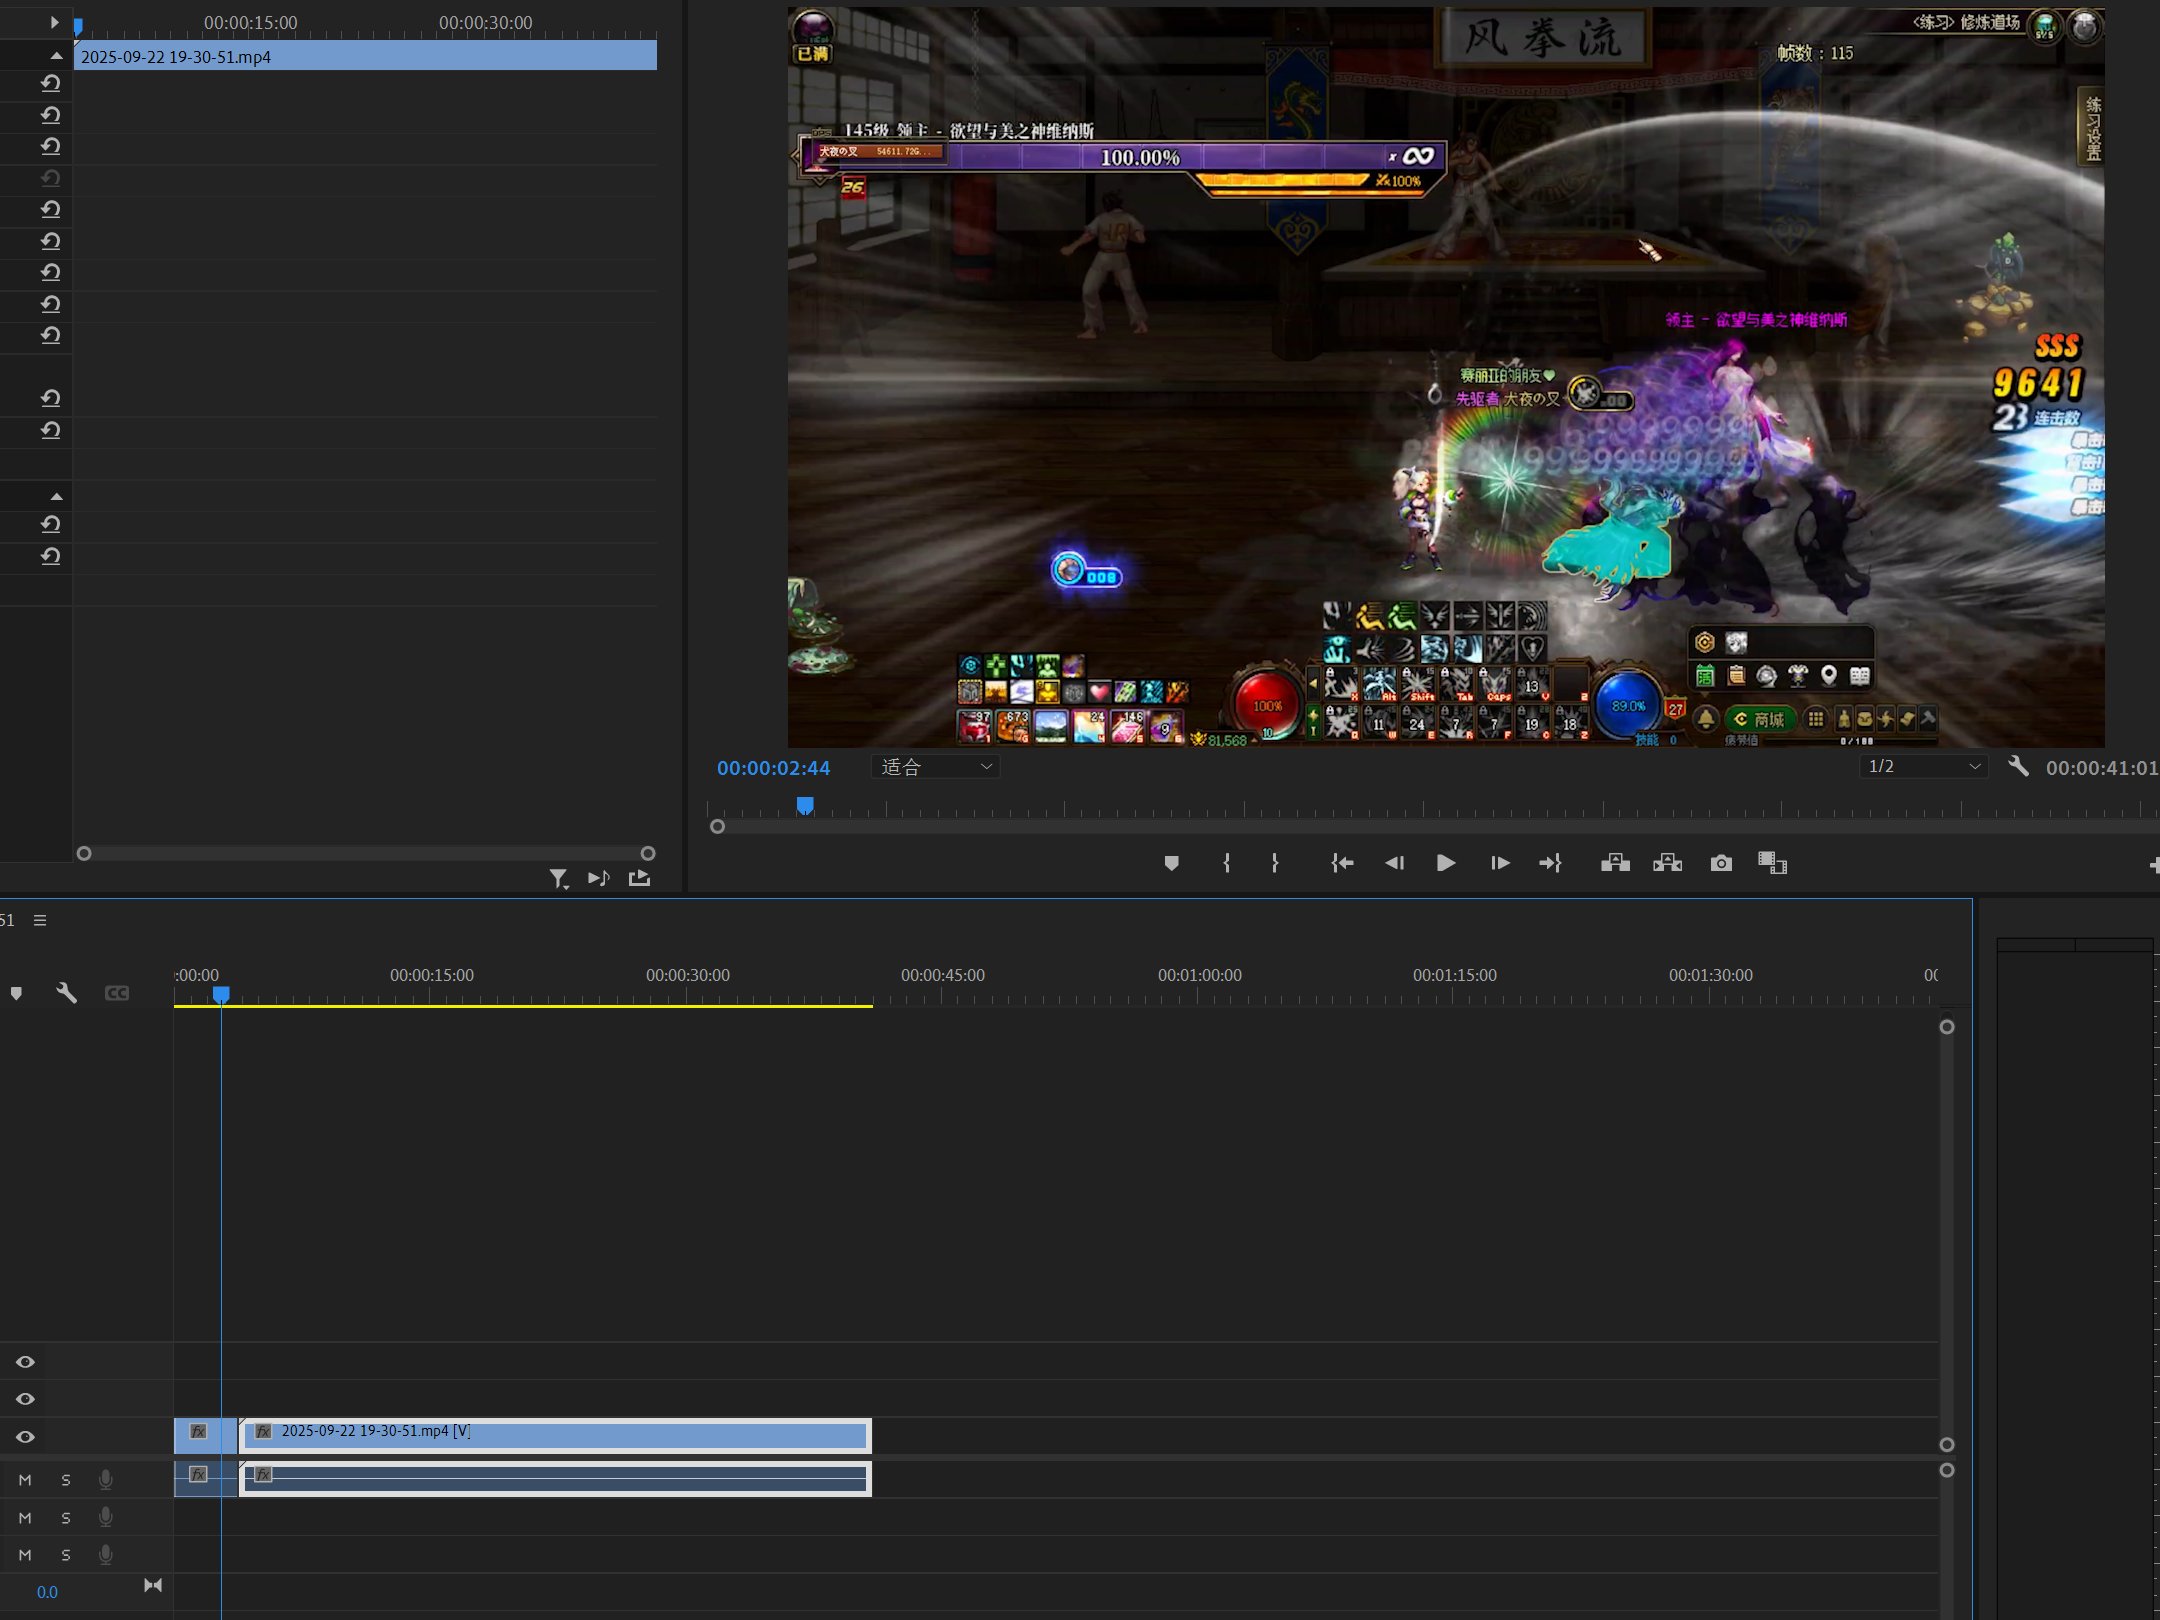Enable voice-over mic on the clip's audio track
Viewport: 2160px width, 1620px height.
(x=105, y=1480)
